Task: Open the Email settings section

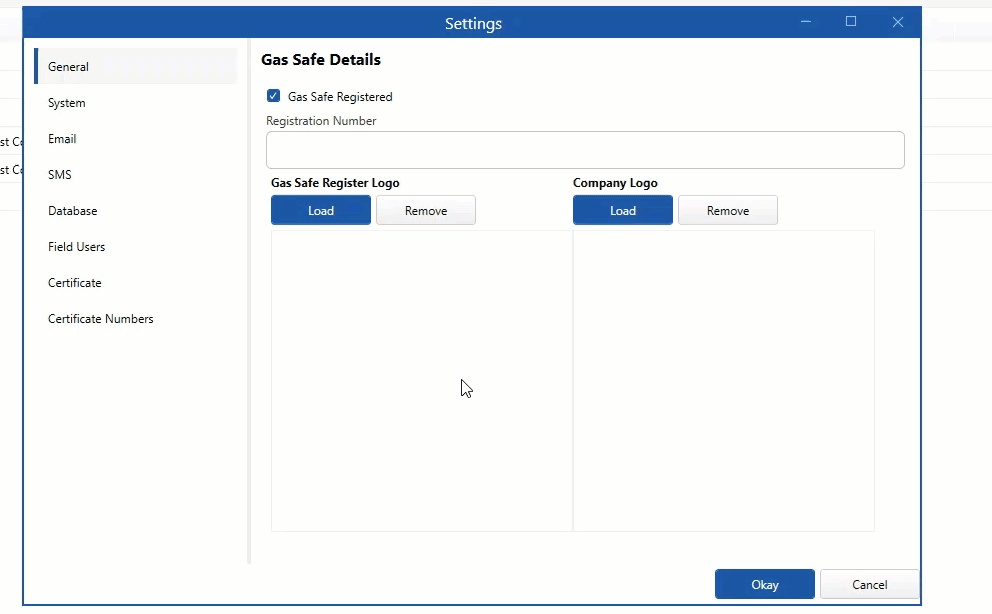Action: (x=62, y=138)
